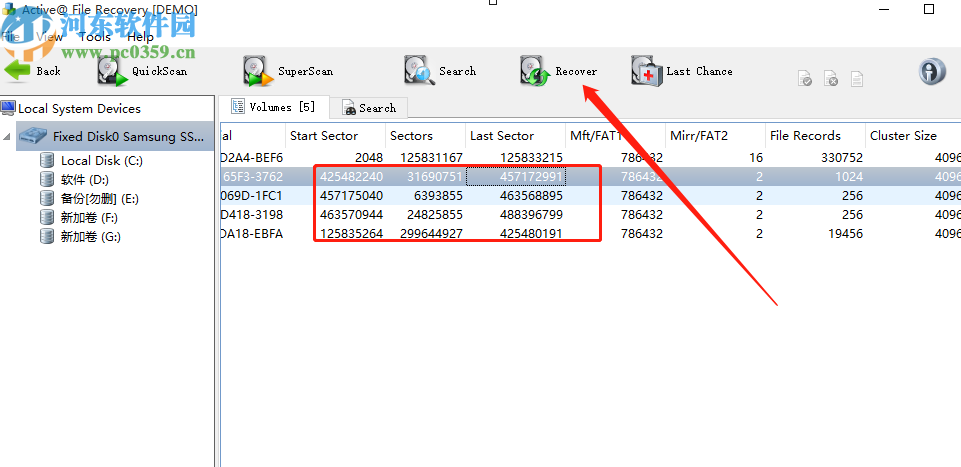961x467 pixels.
Task: Open the Tools menu
Action: tap(95, 37)
